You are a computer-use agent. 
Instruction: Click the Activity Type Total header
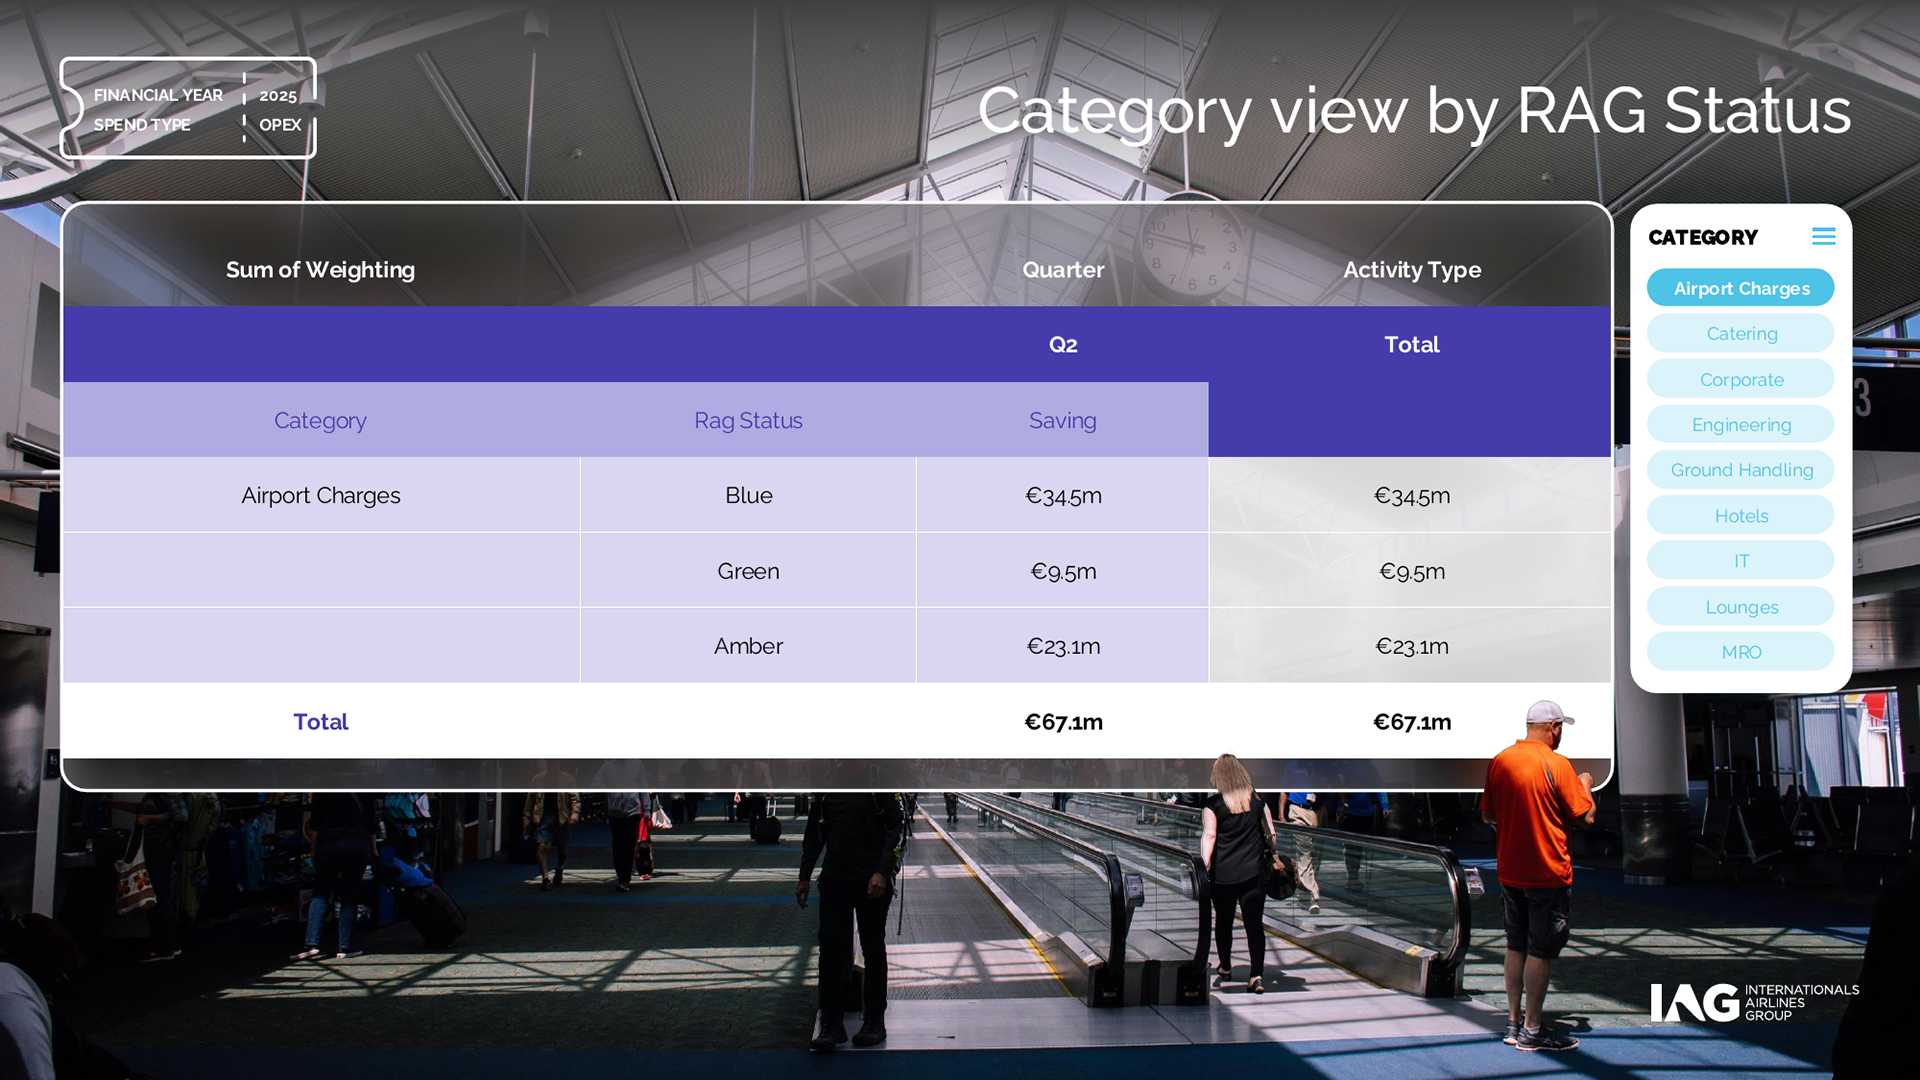(x=1411, y=345)
